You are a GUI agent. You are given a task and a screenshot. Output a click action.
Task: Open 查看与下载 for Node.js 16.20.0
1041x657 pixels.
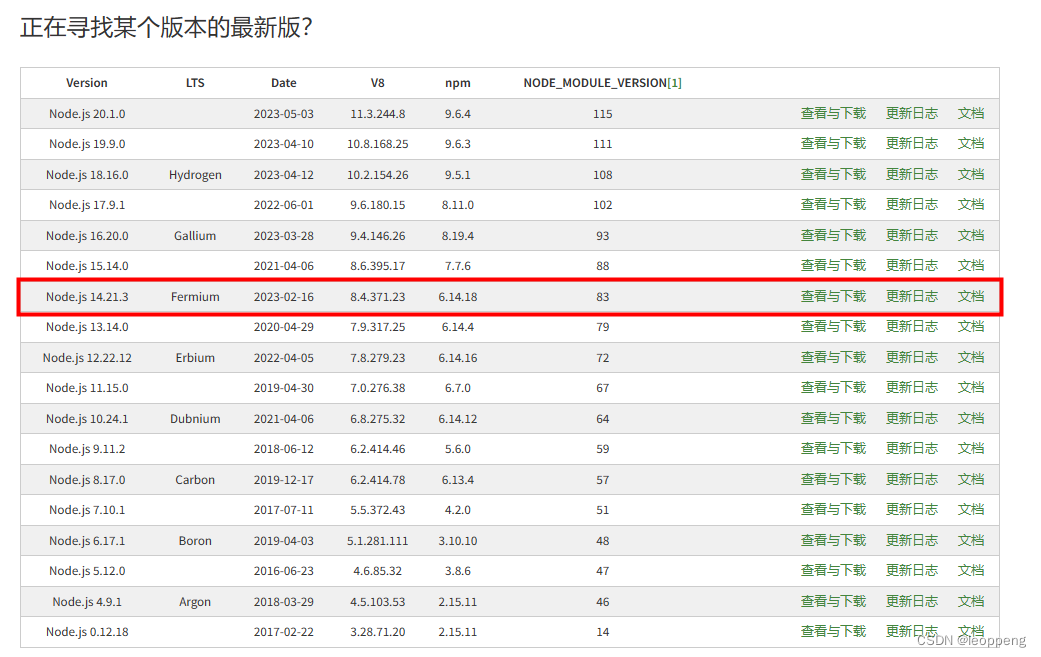[x=833, y=236]
